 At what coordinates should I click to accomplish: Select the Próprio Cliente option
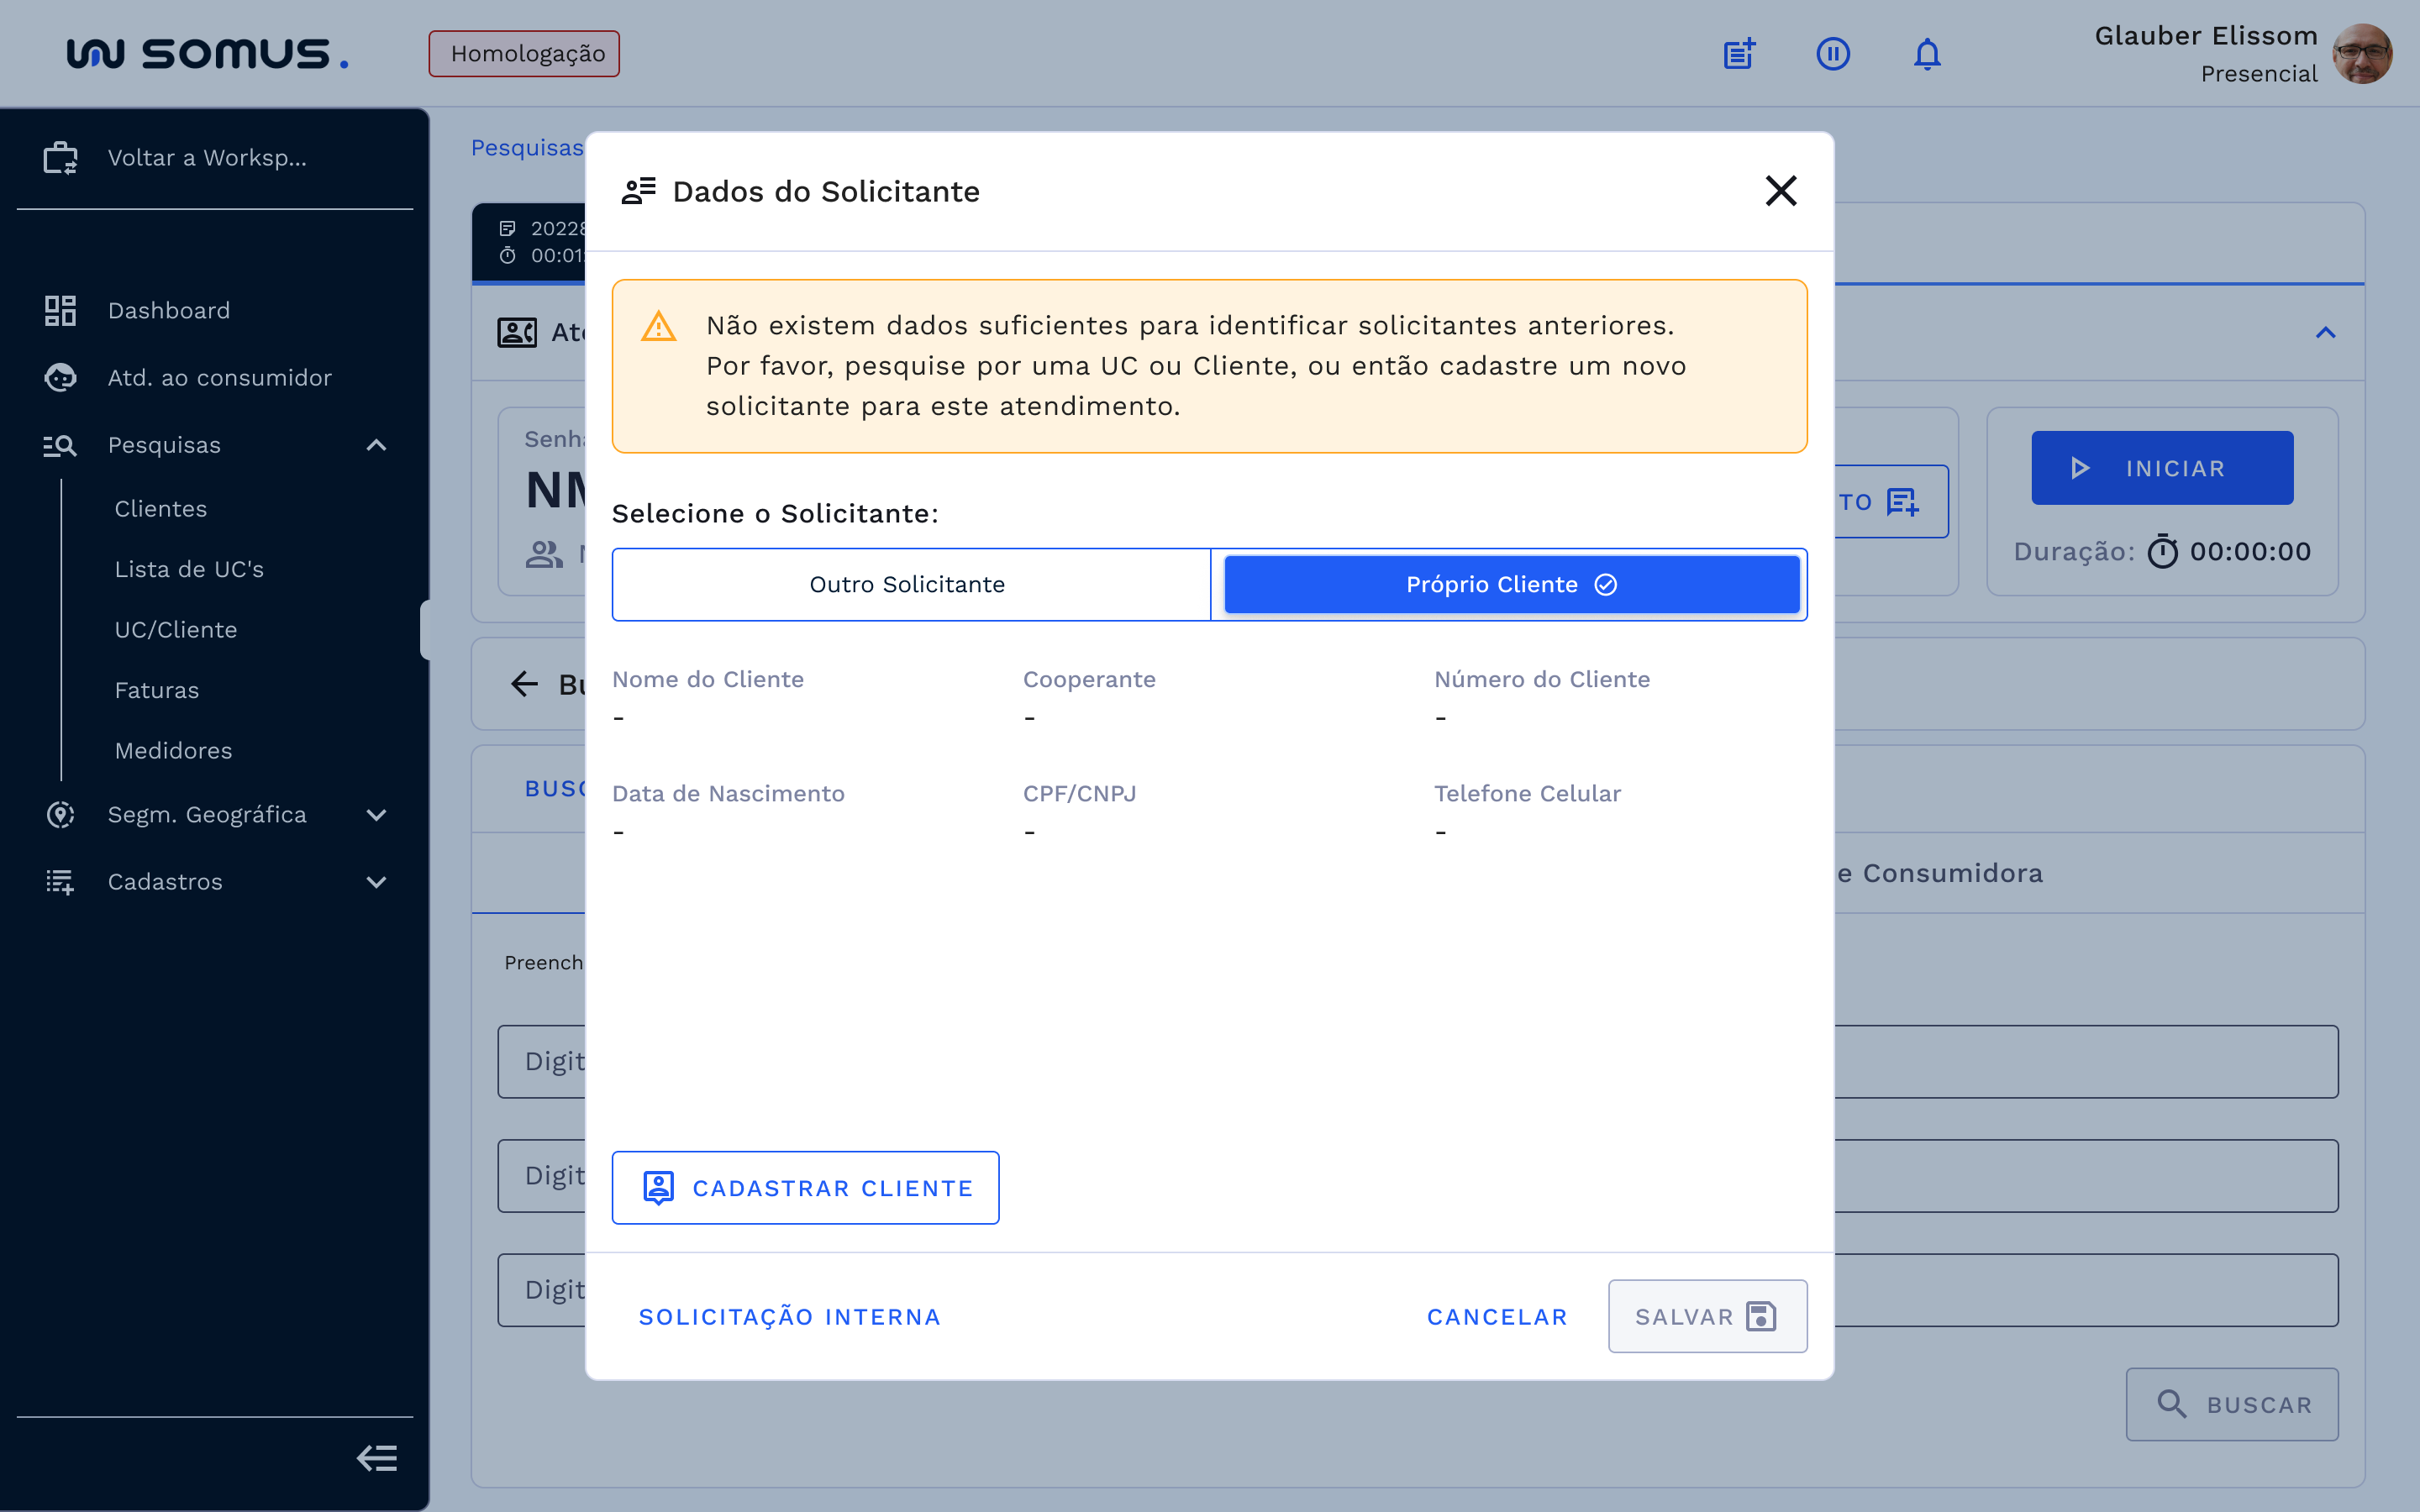tap(1509, 584)
